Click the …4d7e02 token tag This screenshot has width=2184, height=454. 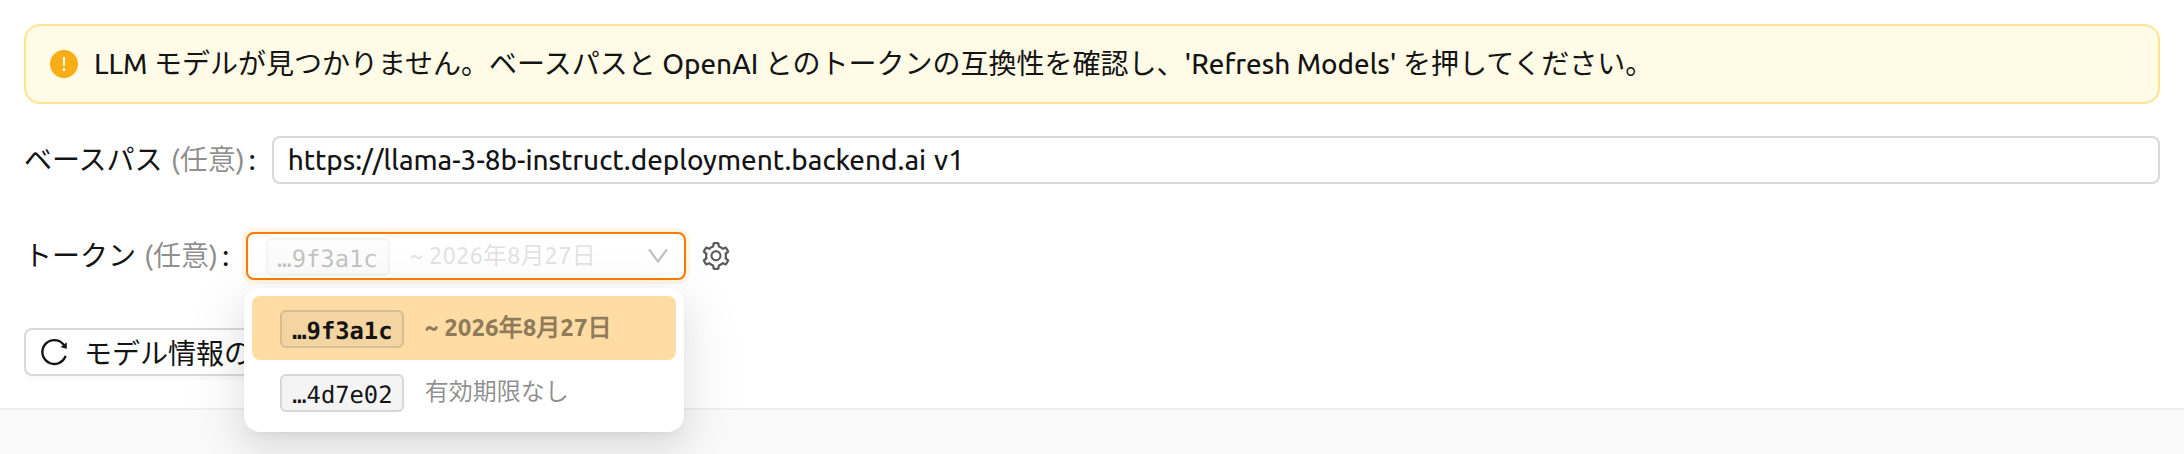coord(342,393)
